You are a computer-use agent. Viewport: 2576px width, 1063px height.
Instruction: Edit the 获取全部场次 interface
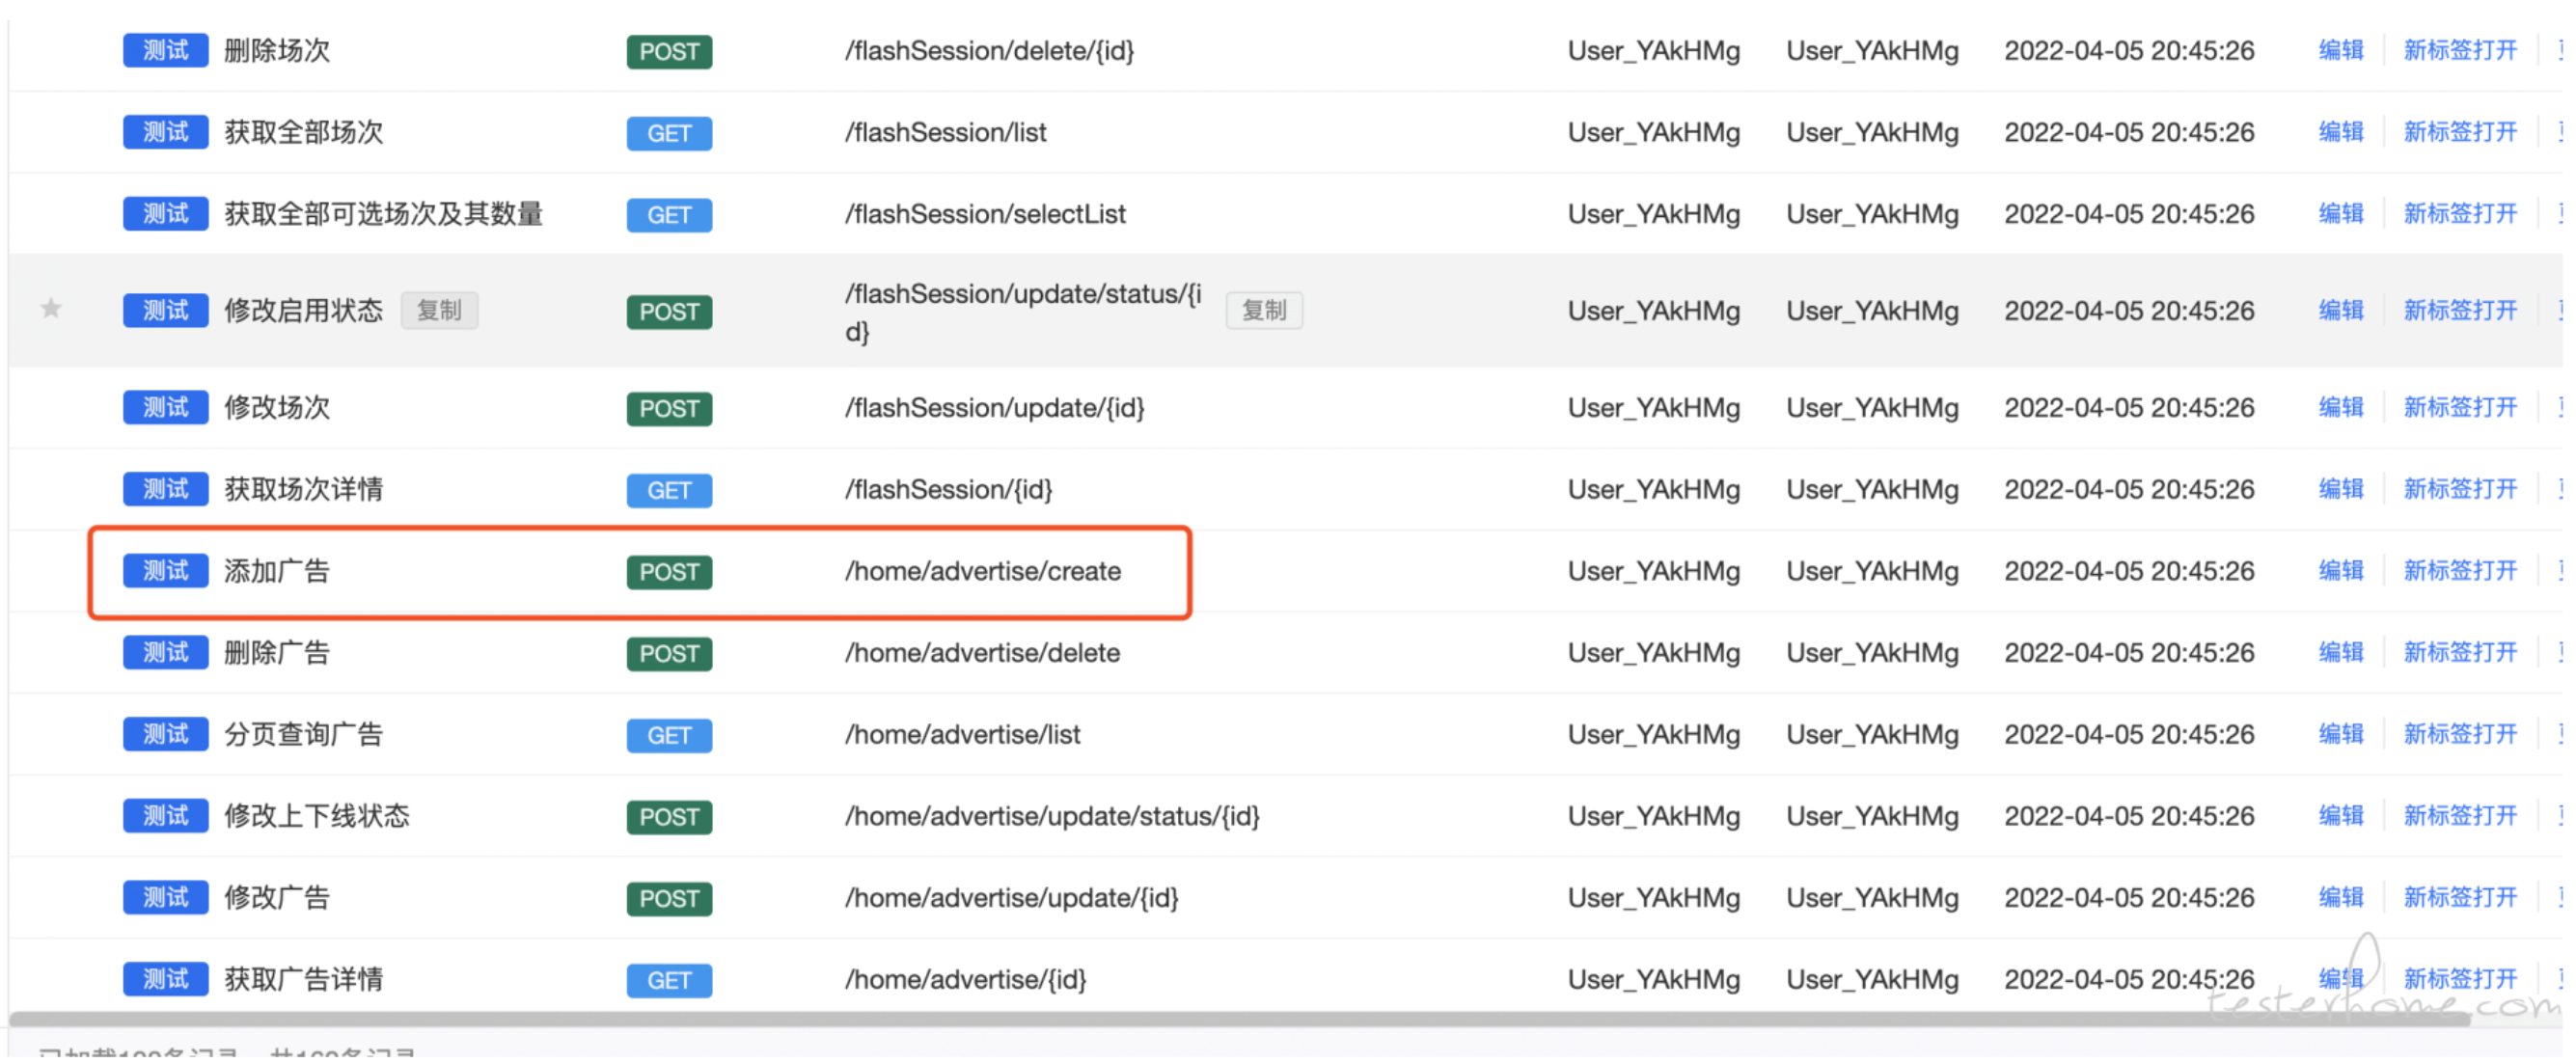click(2341, 132)
